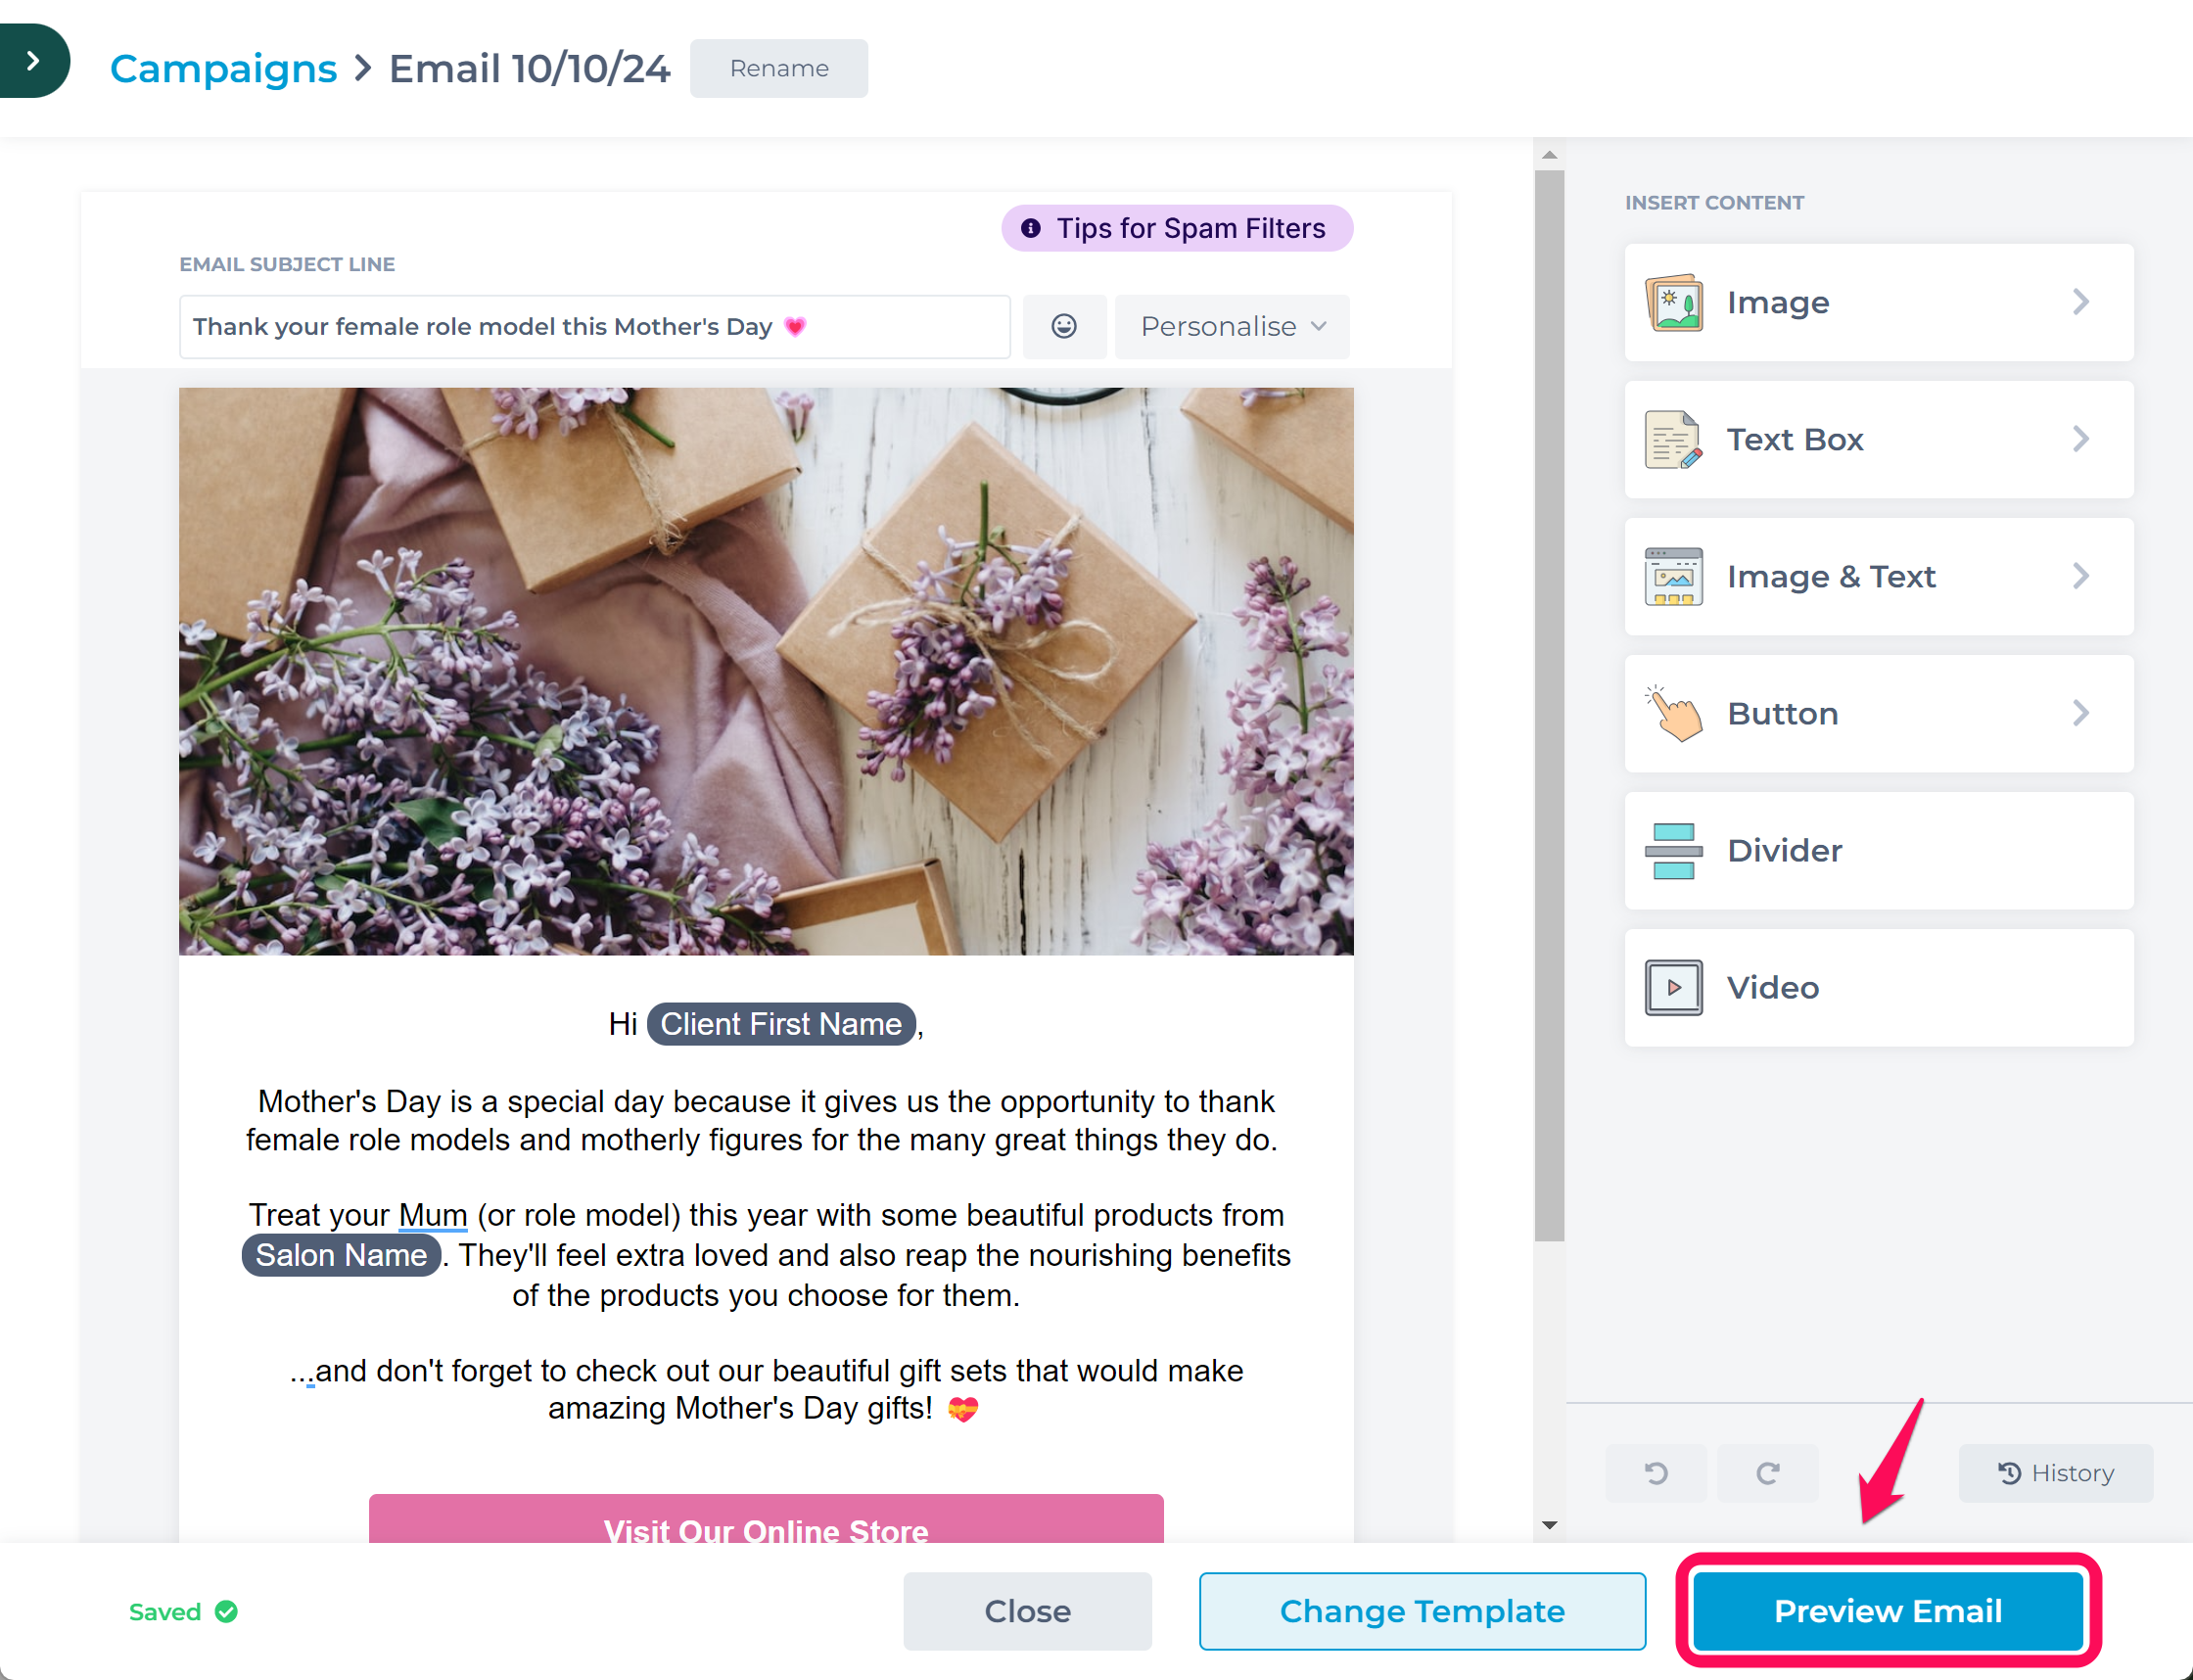This screenshot has height=1680, width=2193.
Task: Click the info icon in Tips badge
Action: (1030, 228)
